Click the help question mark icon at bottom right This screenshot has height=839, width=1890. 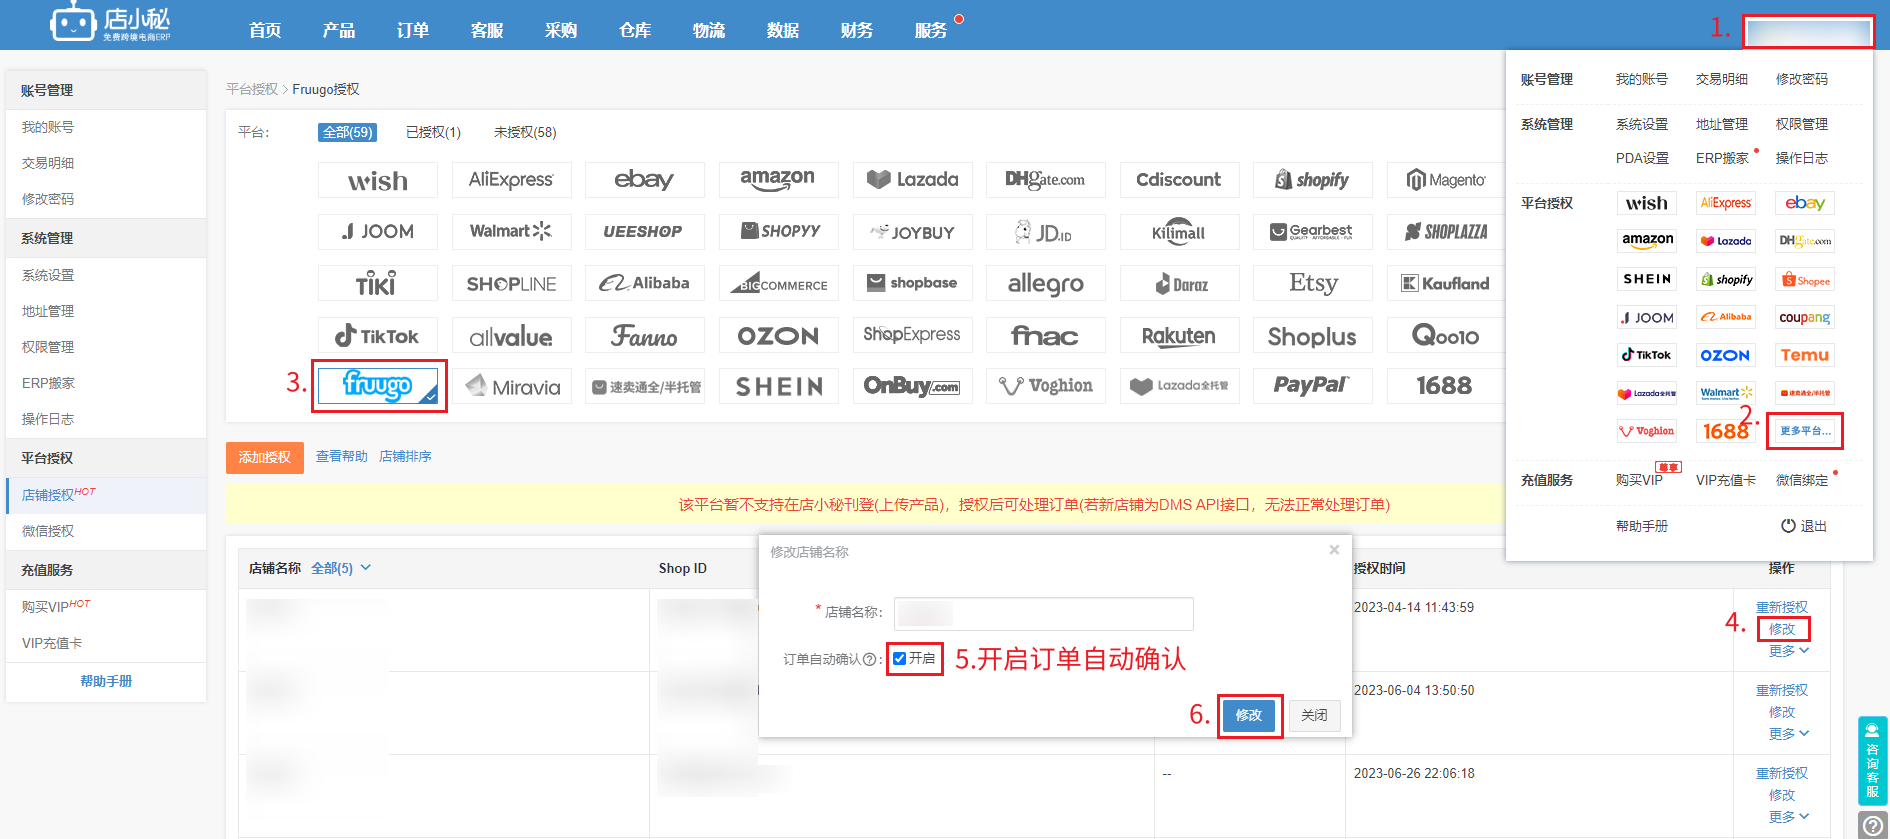tap(1872, 825)
